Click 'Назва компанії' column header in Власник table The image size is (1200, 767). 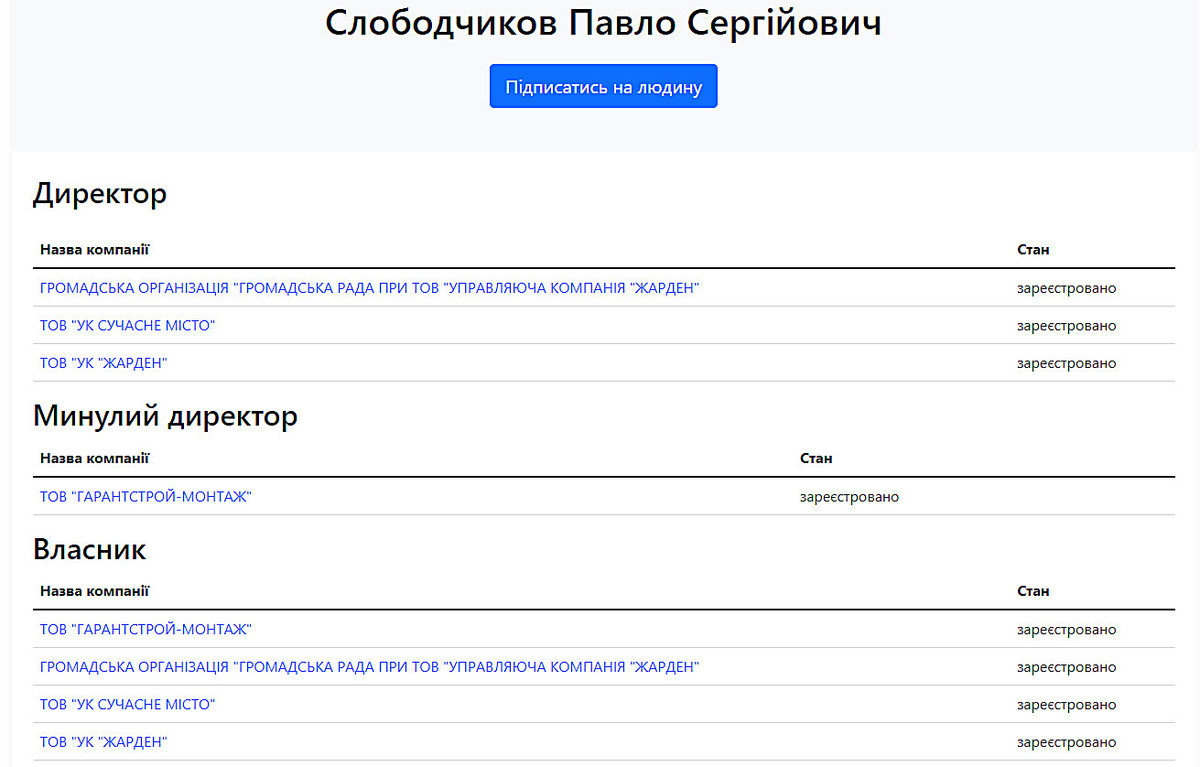(94, 592)
